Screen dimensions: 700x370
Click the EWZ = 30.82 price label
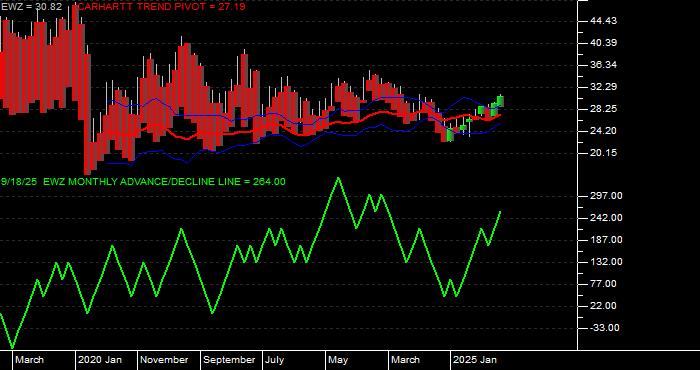(x=31, y=7)
